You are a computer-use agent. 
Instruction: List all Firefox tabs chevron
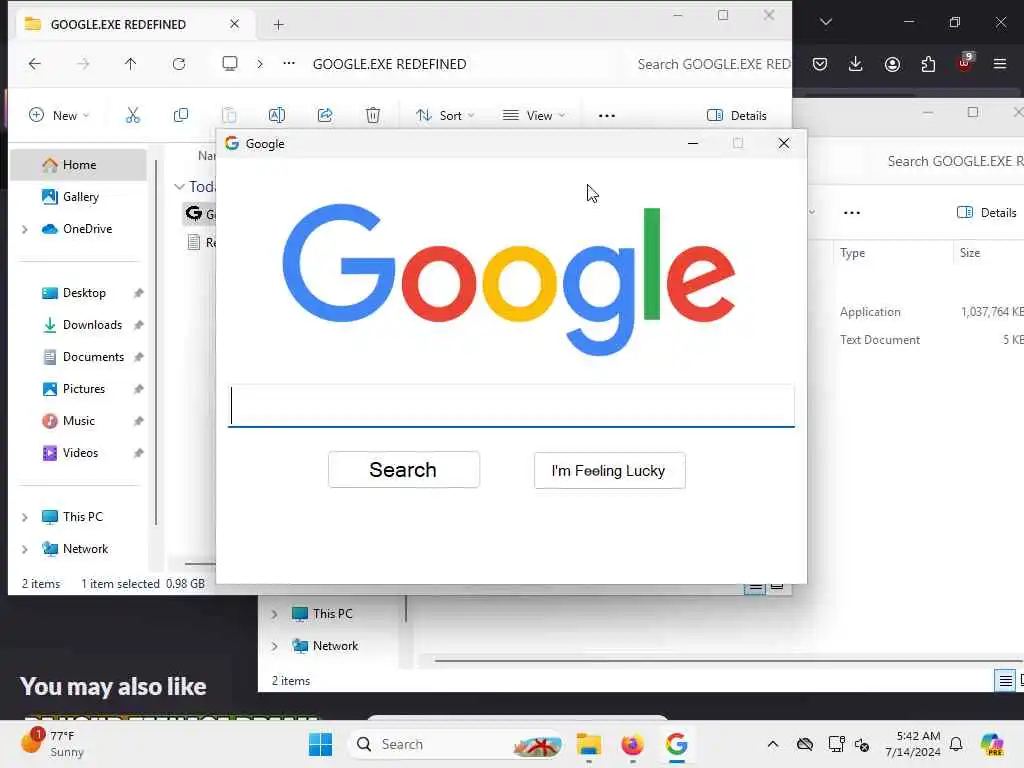826,22
